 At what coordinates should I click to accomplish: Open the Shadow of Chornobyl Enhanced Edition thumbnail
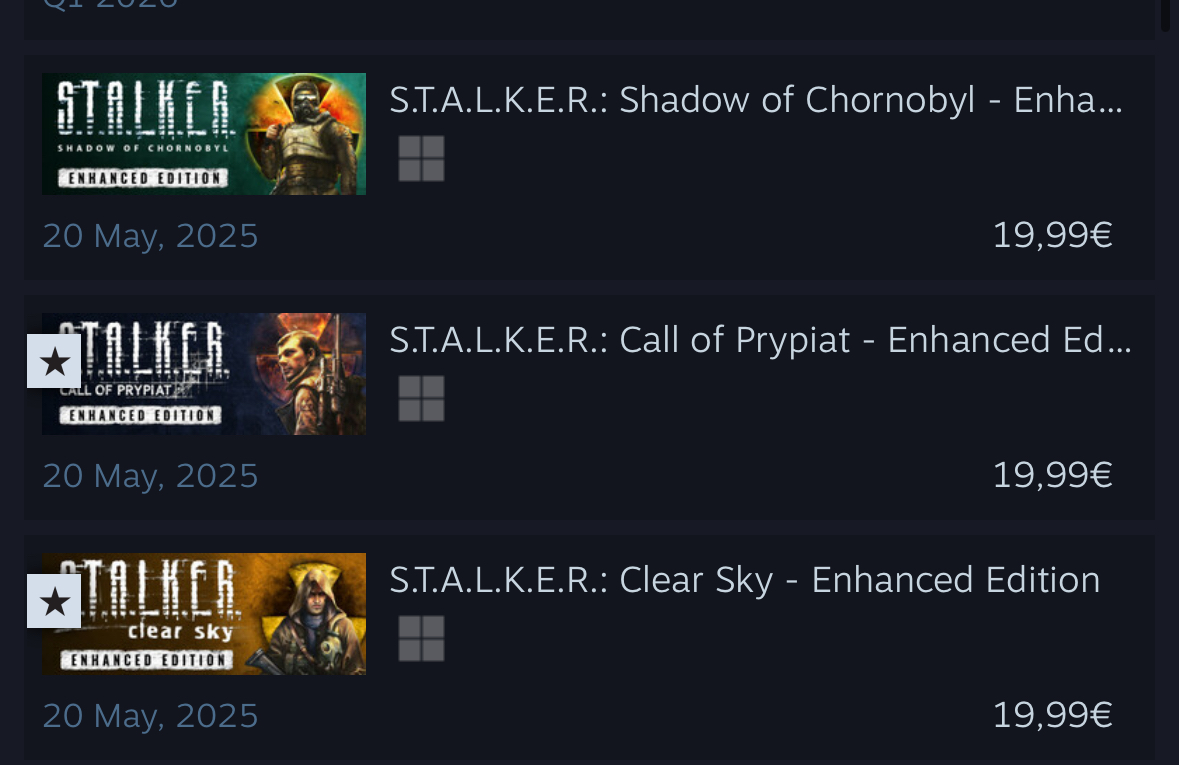pos(204,134)
